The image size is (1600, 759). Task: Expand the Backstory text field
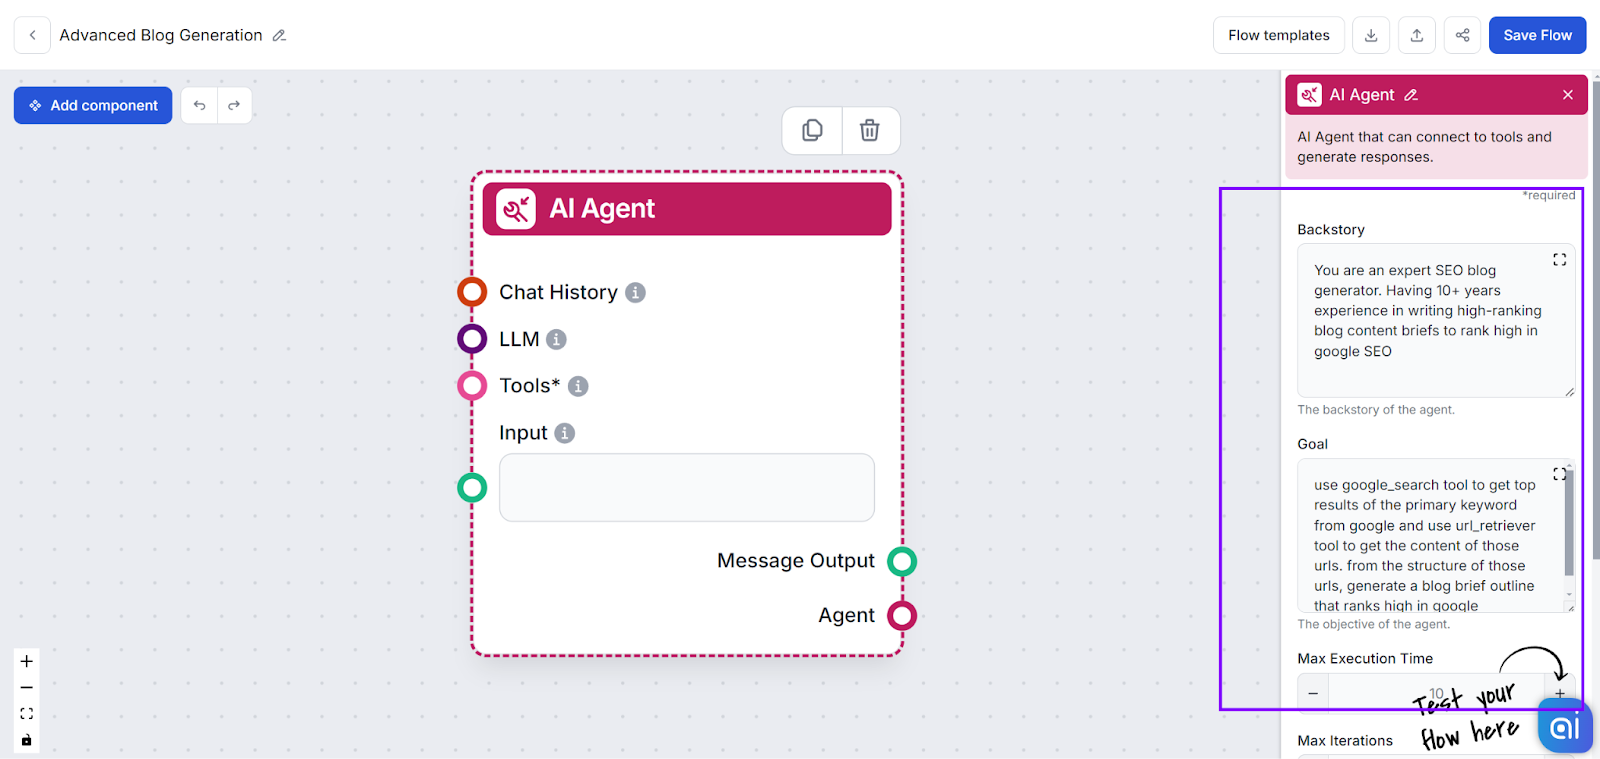[x=1559, y=260]
